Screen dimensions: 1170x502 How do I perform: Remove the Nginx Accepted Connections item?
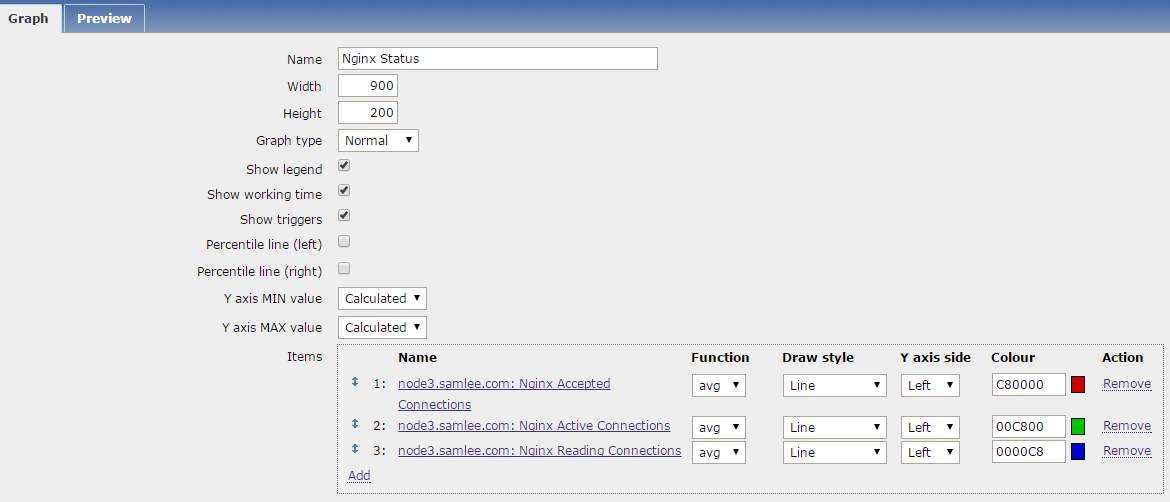[x=1127, y=383]
